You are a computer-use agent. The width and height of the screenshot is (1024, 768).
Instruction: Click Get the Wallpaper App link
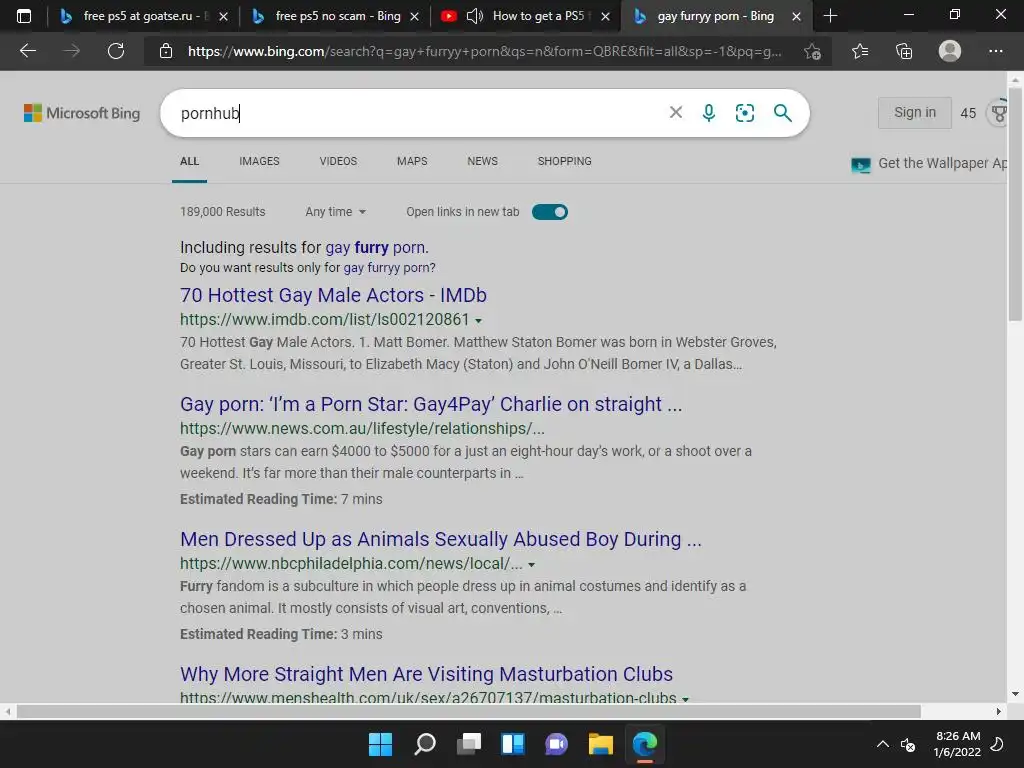[x=929, y=164]
